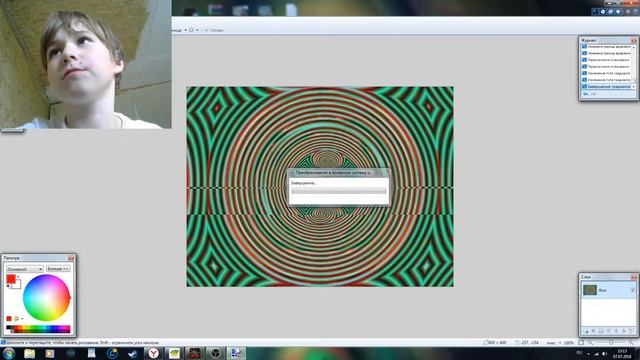The height and width of the screenshot is (360, 640).
Task: Click the Paint.NET taskbar icon
Action: [236, 353]
